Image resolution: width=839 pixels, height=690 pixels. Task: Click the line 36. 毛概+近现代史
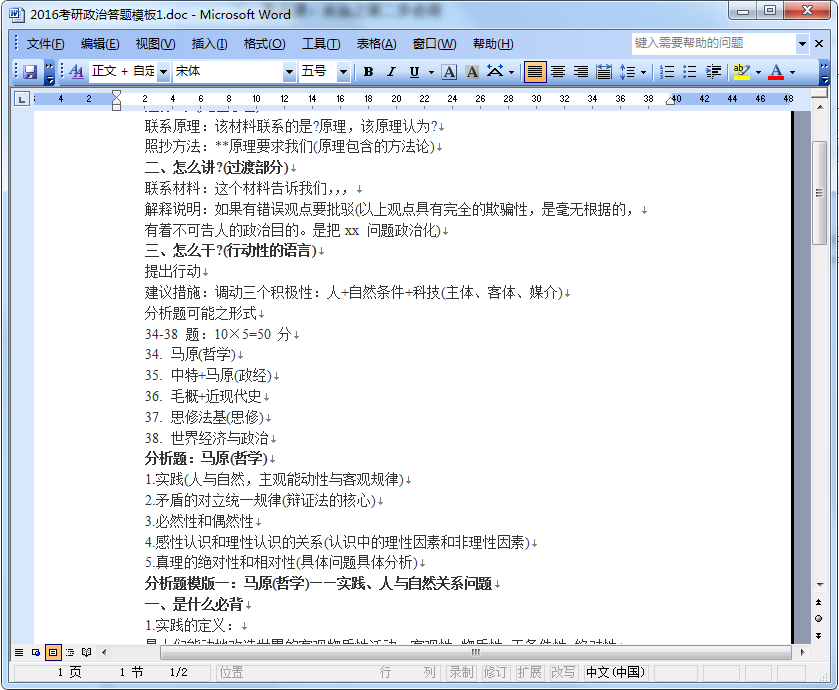point(203,396)
